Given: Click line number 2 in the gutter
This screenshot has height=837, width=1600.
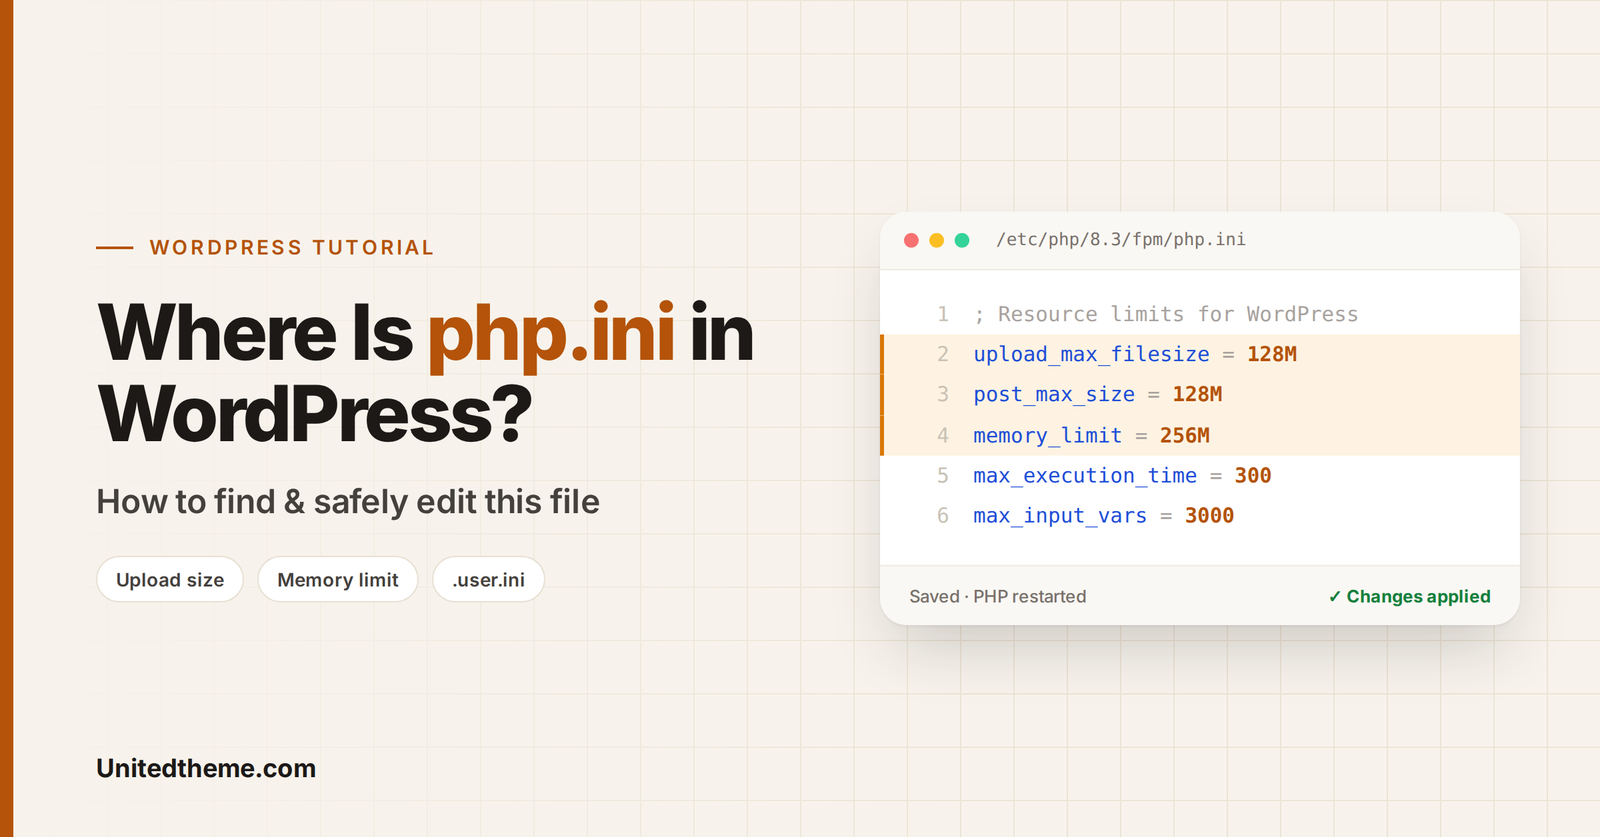Looking at the screenshot, I should [943, 355].
